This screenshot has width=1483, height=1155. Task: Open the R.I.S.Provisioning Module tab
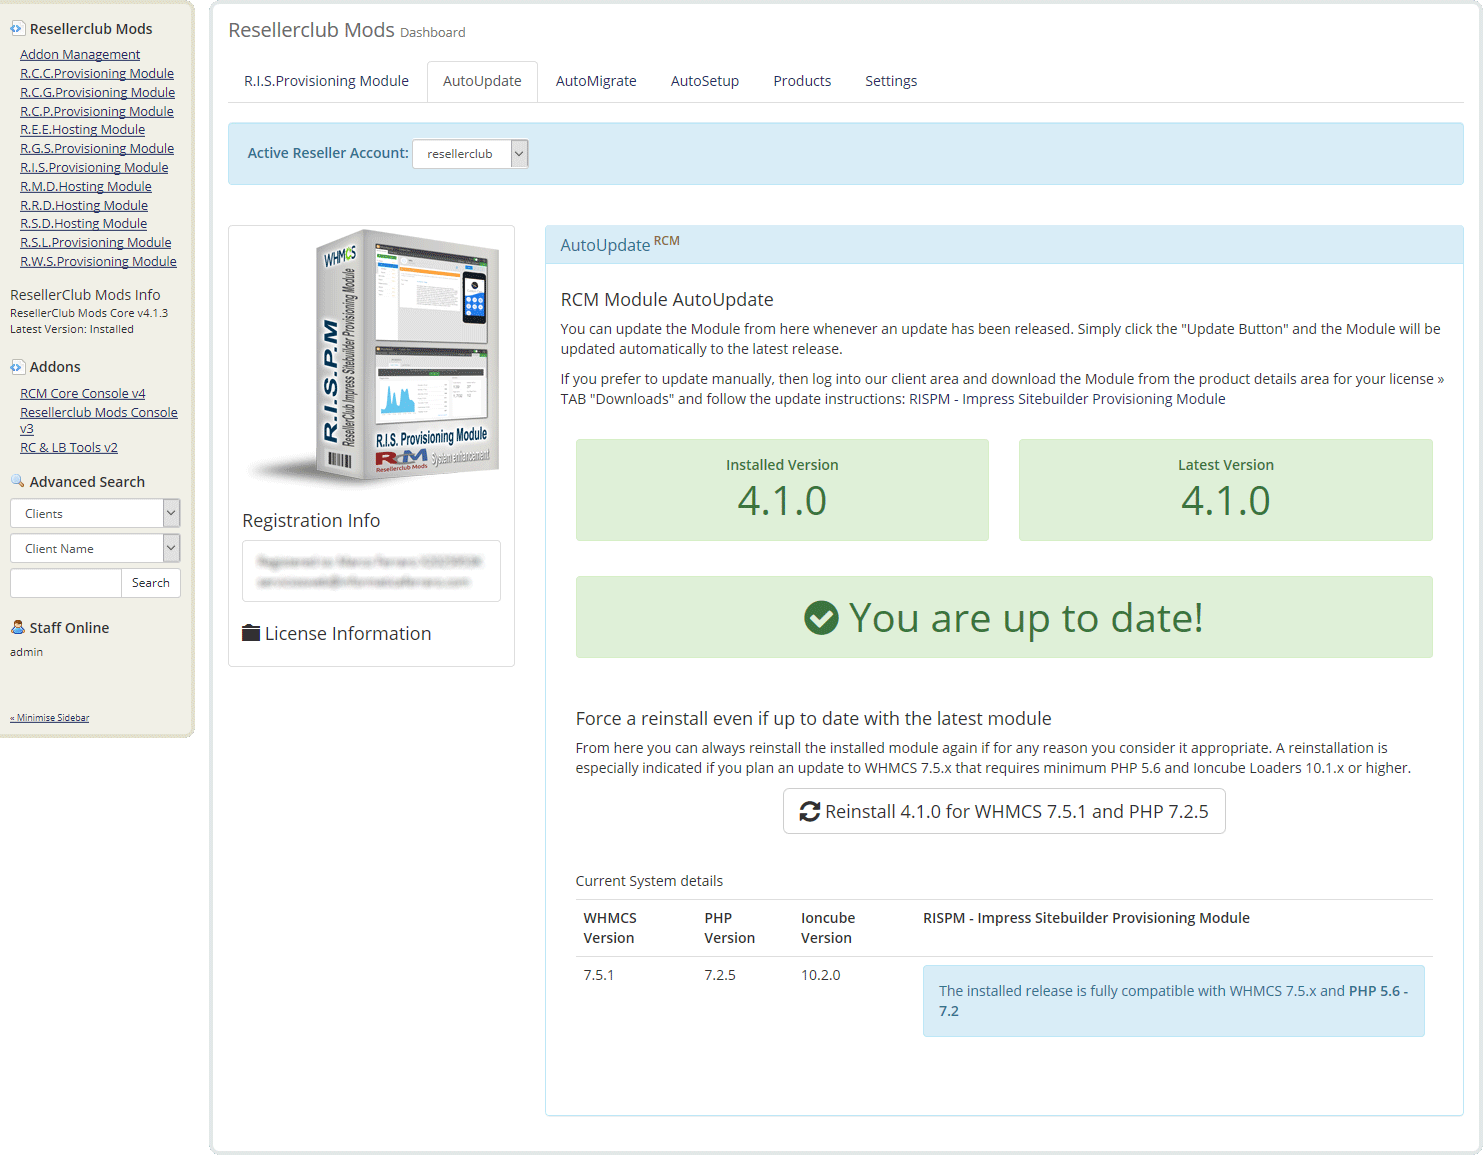(326, 81)
